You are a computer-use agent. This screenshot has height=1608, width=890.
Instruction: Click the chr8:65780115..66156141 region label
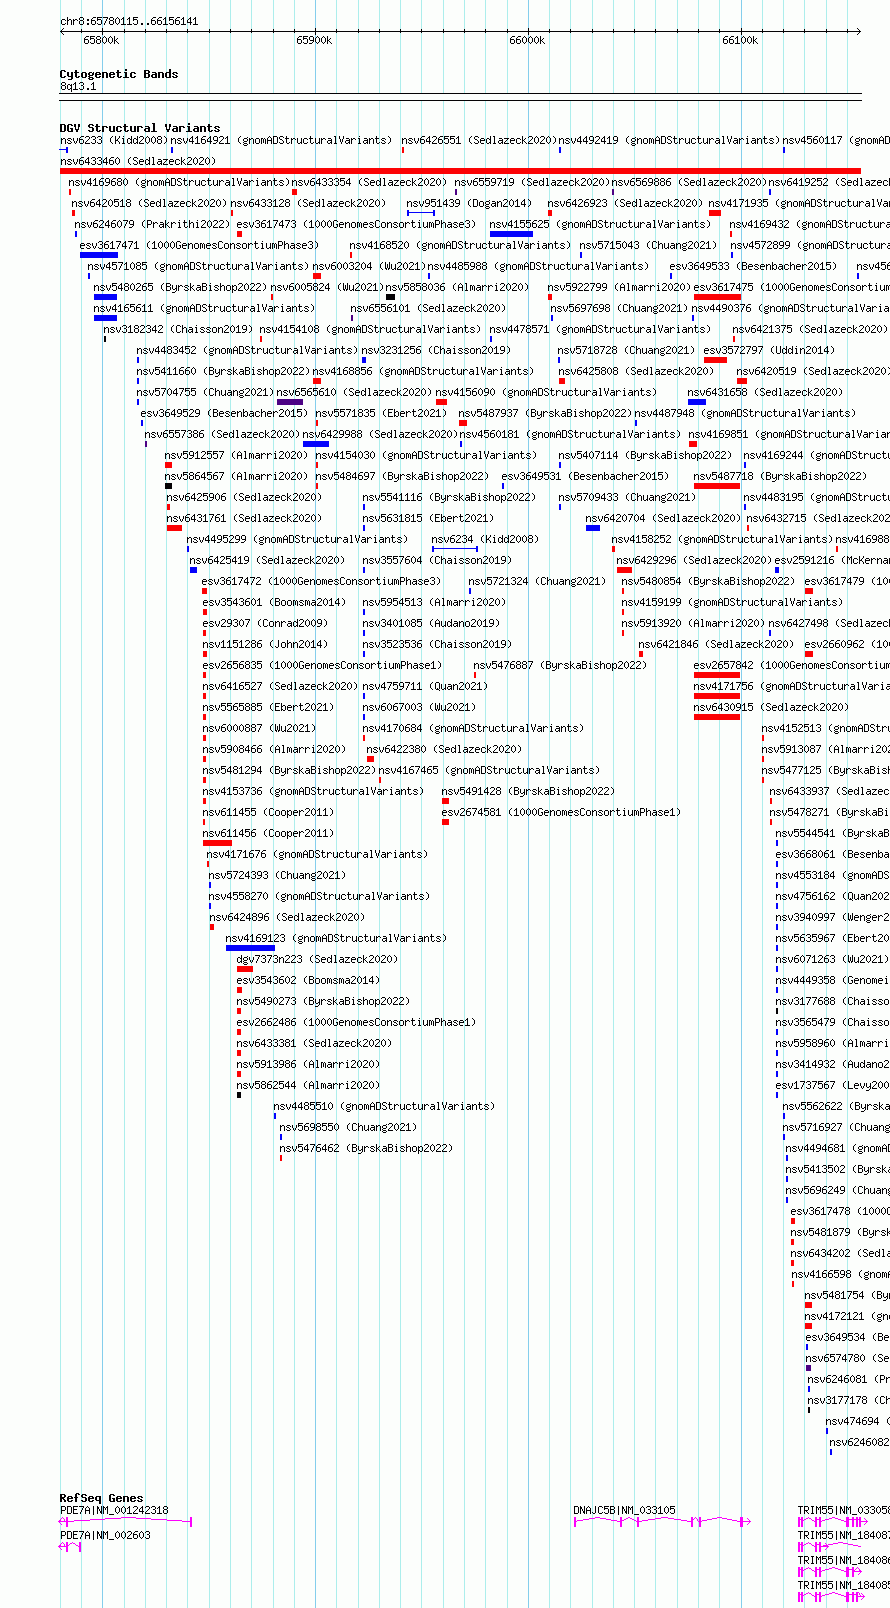click(x=129, y=21)
